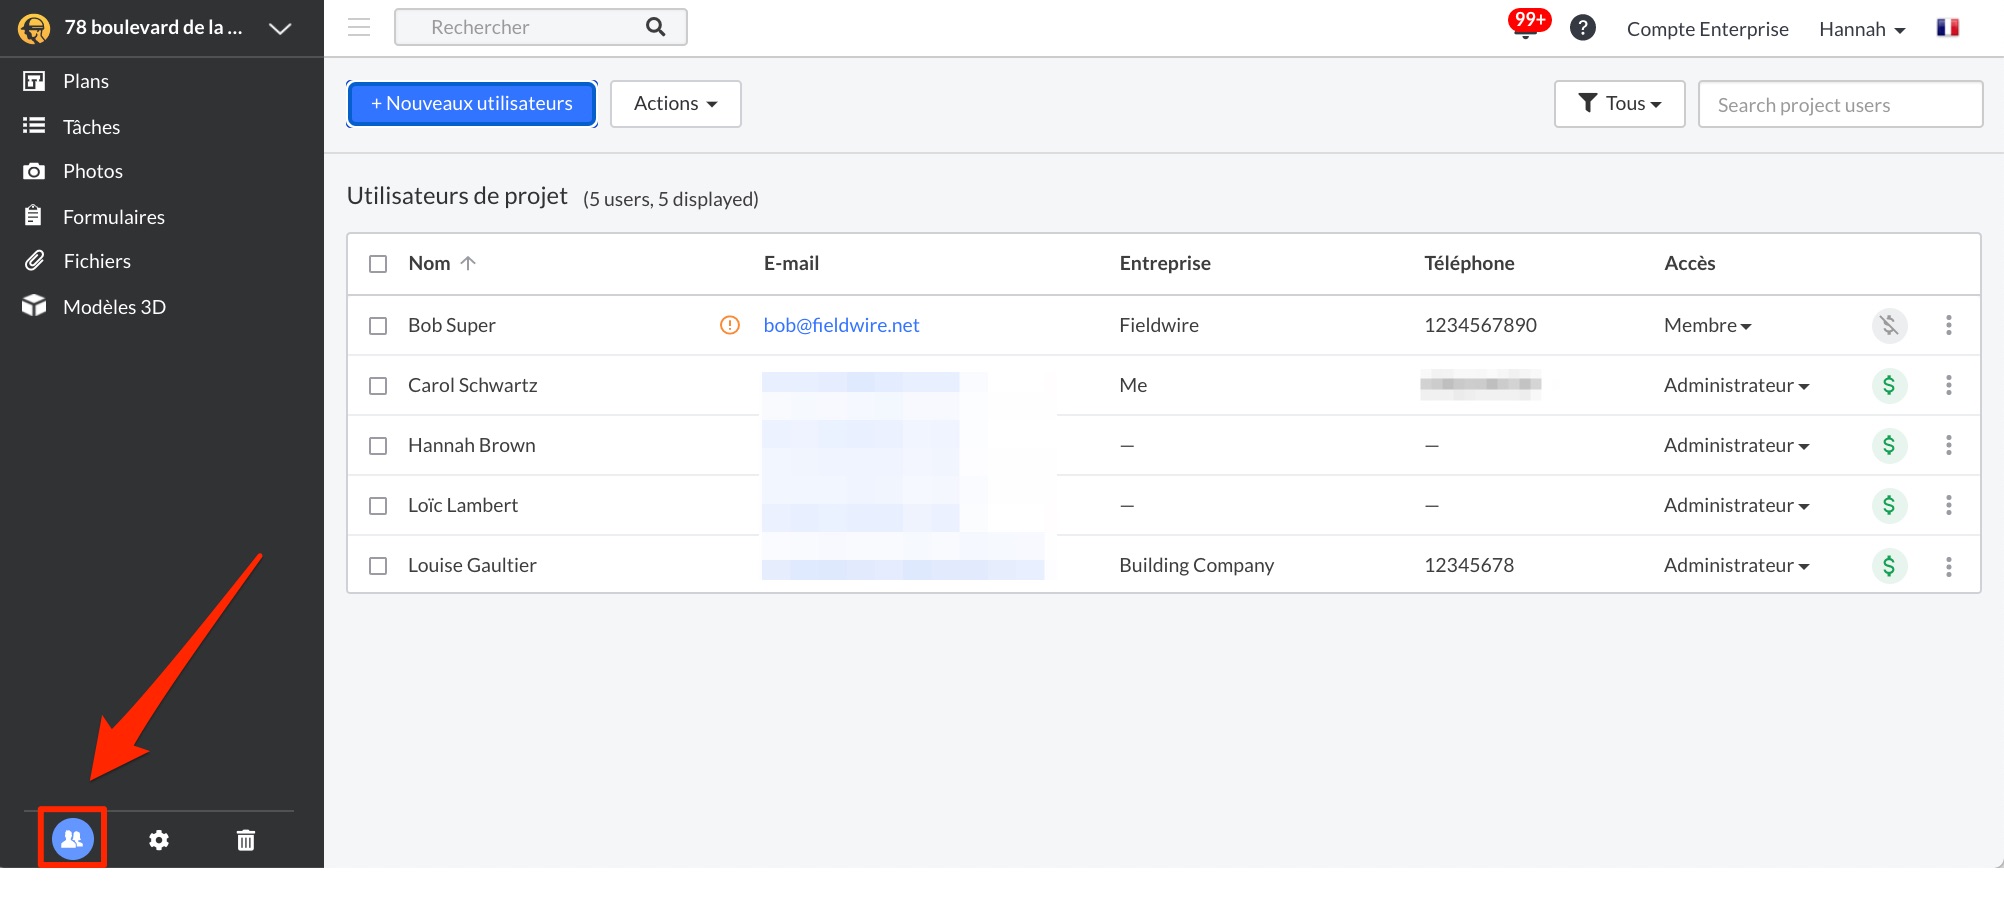Click the dollar icon for Louise Gaultier
2004x910 pixels.
[1889, 566]
